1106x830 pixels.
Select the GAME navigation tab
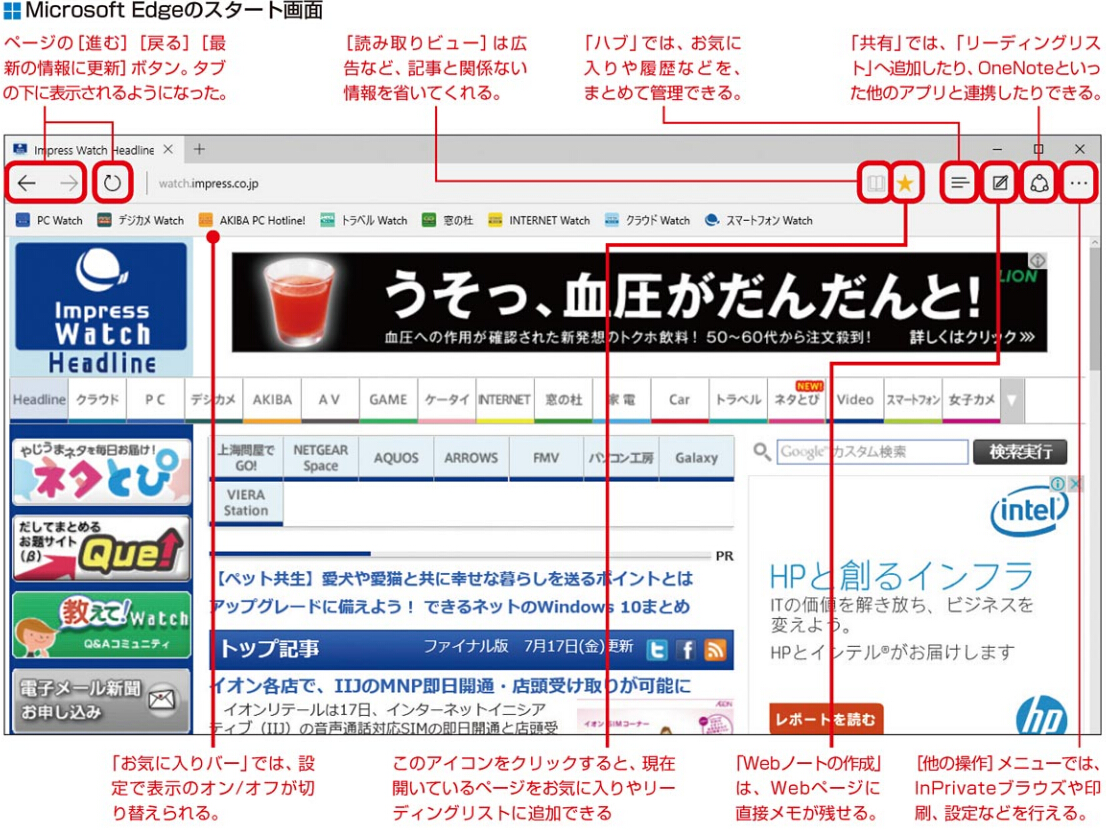tap(389, 400)
